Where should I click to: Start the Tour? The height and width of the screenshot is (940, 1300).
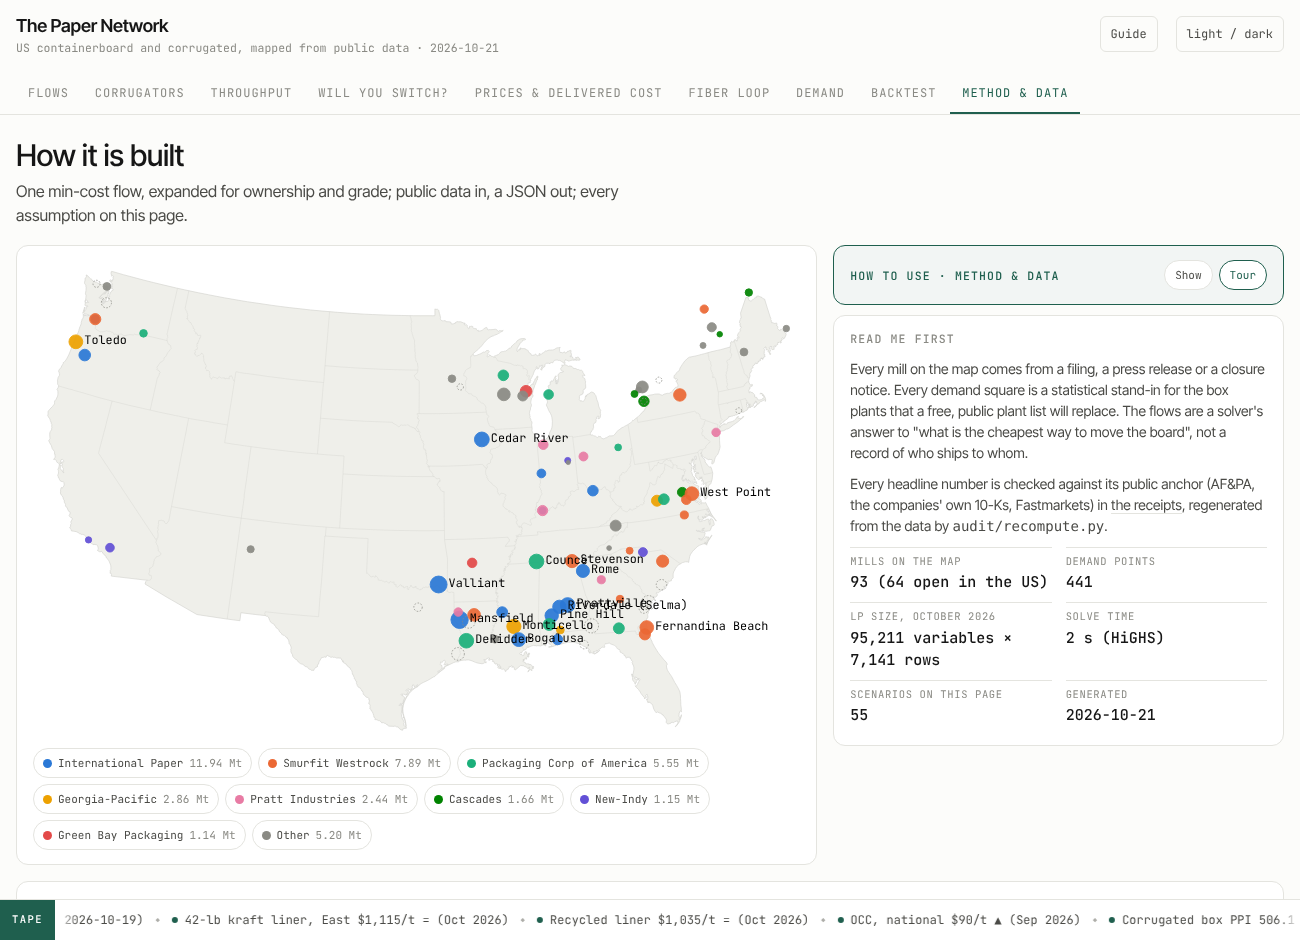point(1243,275)
